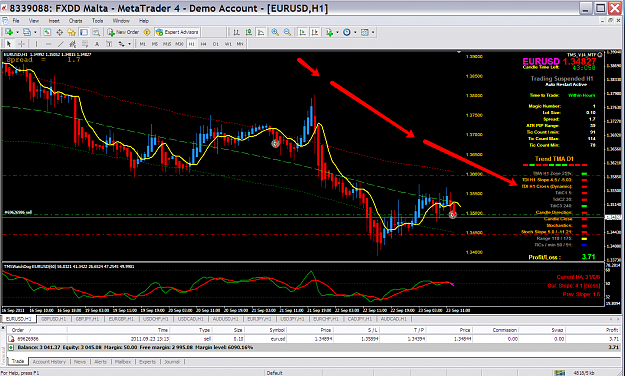625x376 pixels.
Task: Open the EURGBP,H1 chart tab
Action: click(x=122, y=319)
